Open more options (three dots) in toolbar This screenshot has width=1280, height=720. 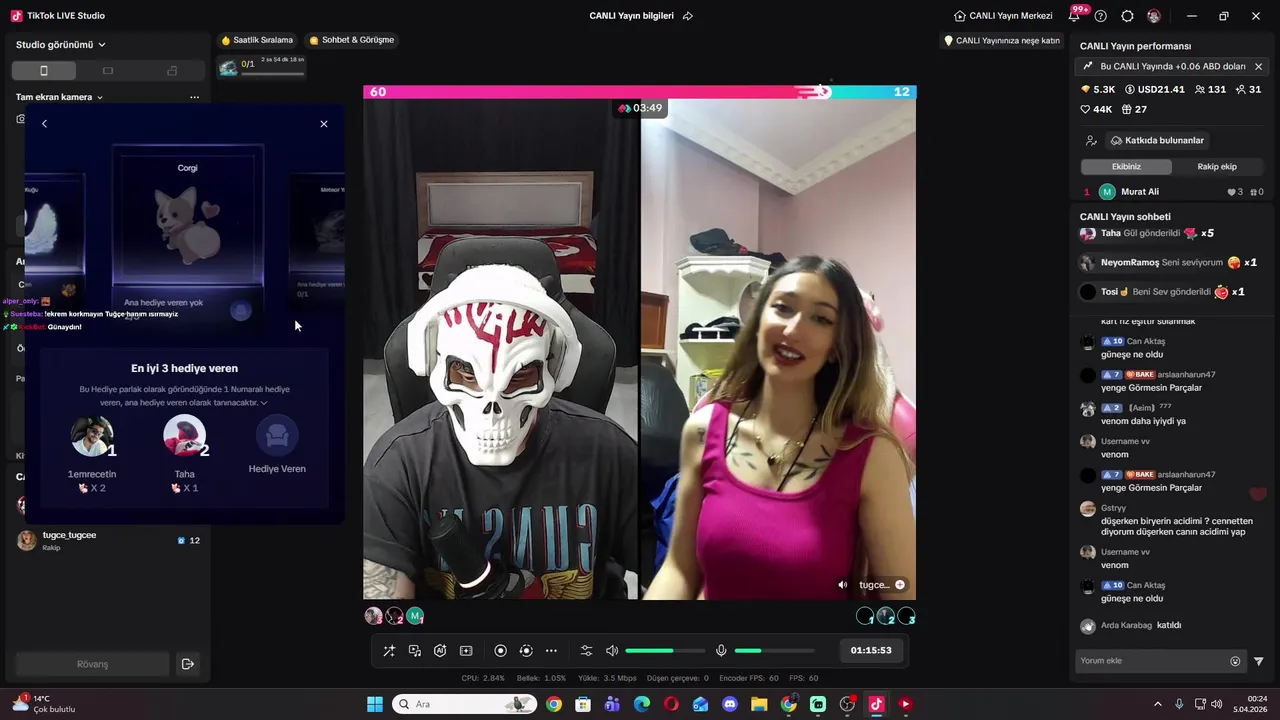click(551, 651)
